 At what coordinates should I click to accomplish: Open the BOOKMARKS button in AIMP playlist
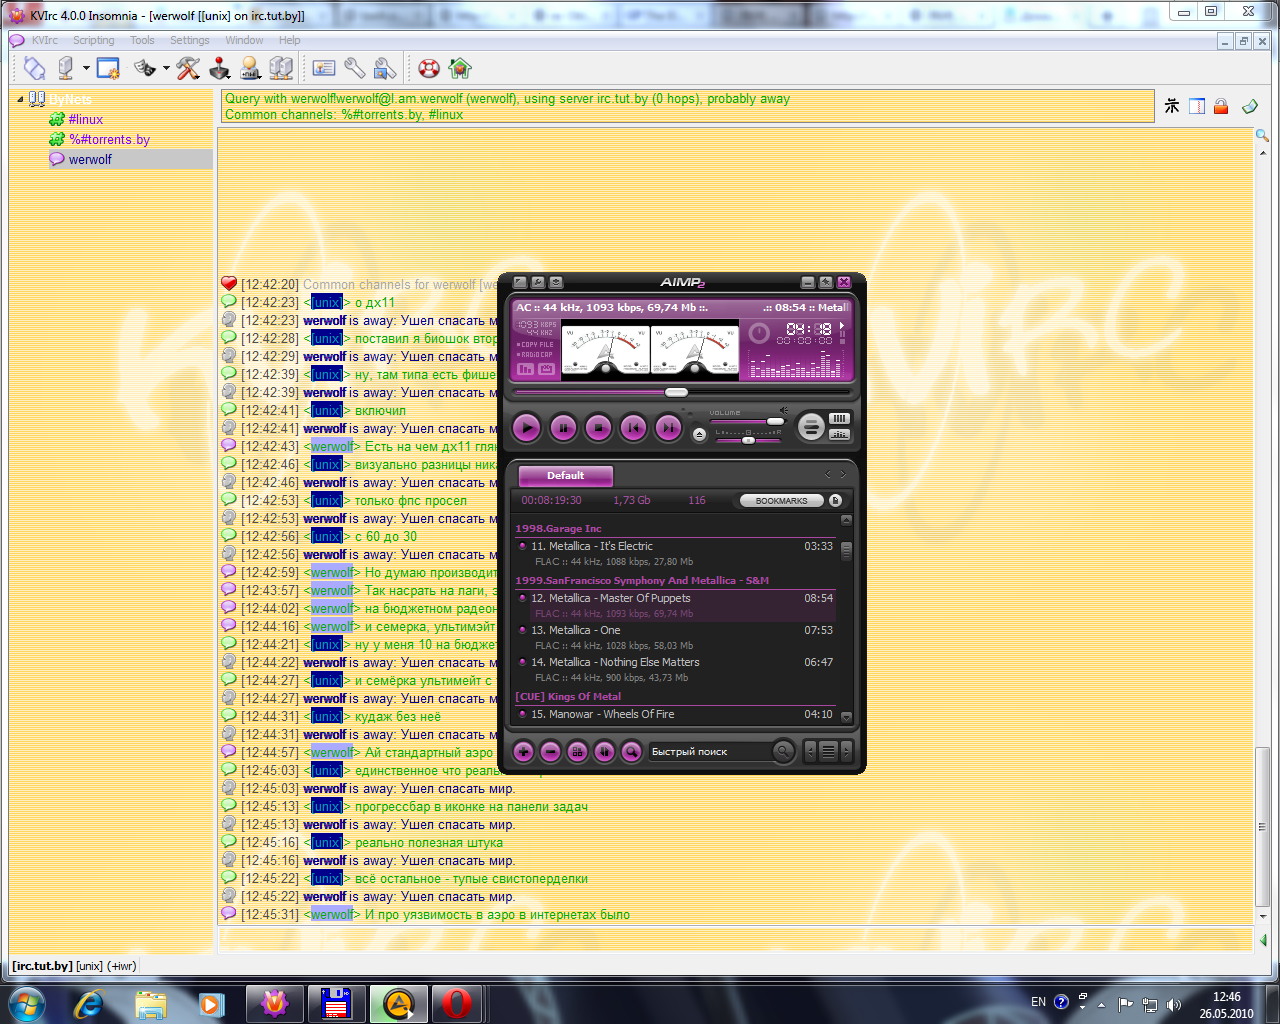pyautogui.click(x=781, y=500)
